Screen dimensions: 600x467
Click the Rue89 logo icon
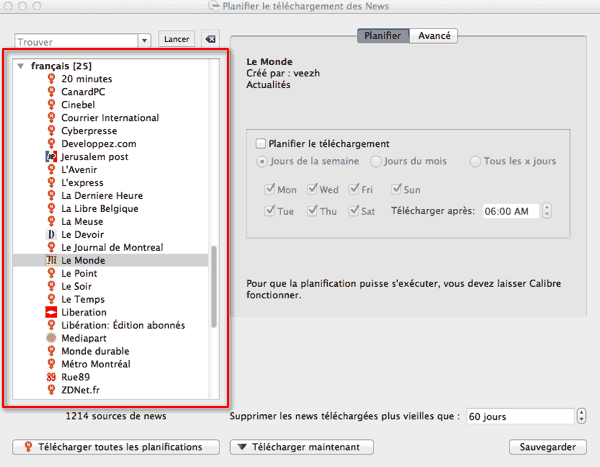(x=51, y=377)
